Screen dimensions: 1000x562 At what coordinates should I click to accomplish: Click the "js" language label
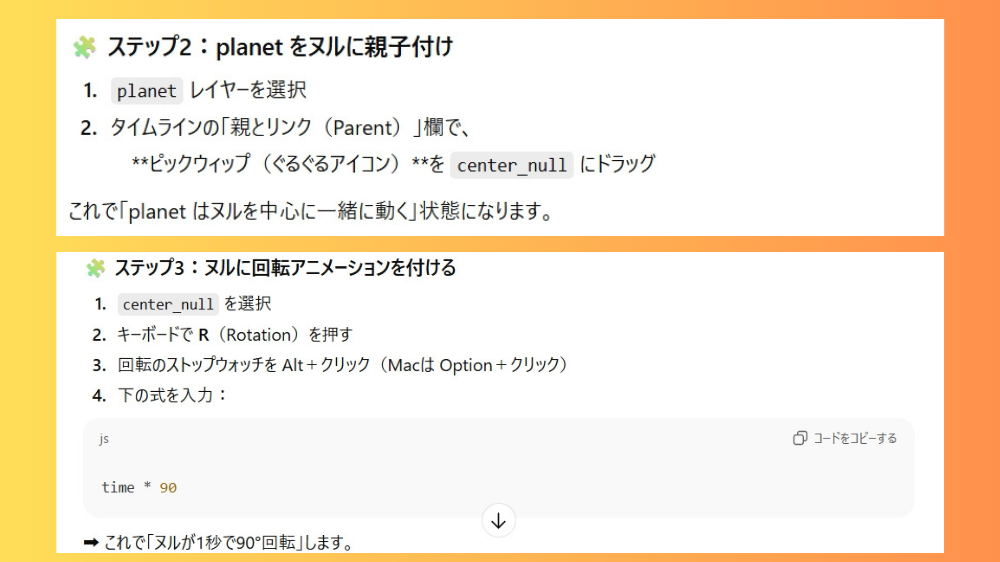[104, 439]
